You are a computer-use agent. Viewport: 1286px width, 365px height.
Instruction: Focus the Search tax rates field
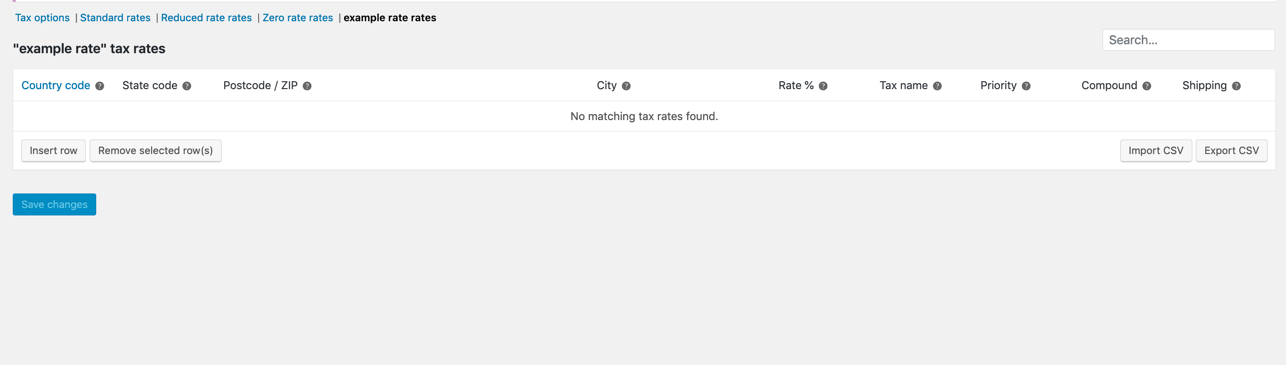(x=1188, y=40)
